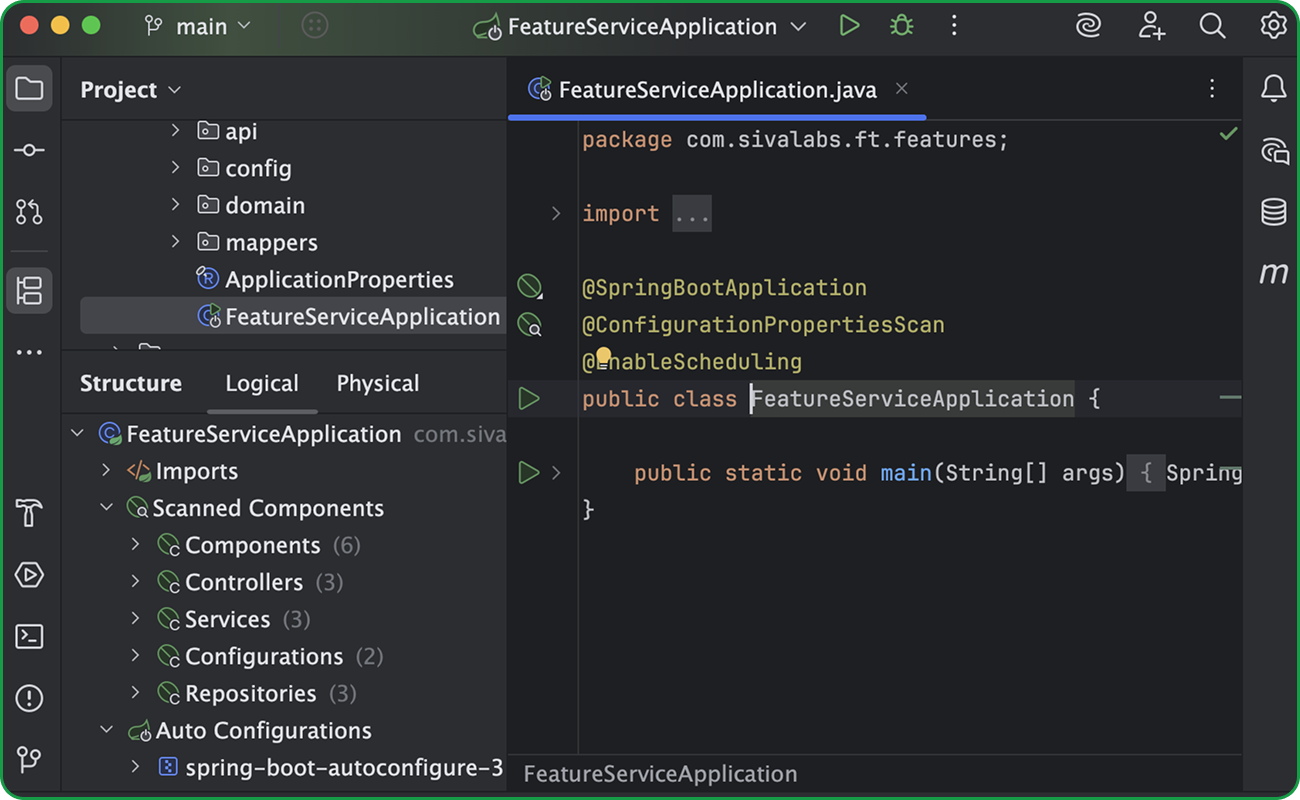Open the Services tool window icon
This screenshot has width=1300, height=800.
(x=29, y=575)
